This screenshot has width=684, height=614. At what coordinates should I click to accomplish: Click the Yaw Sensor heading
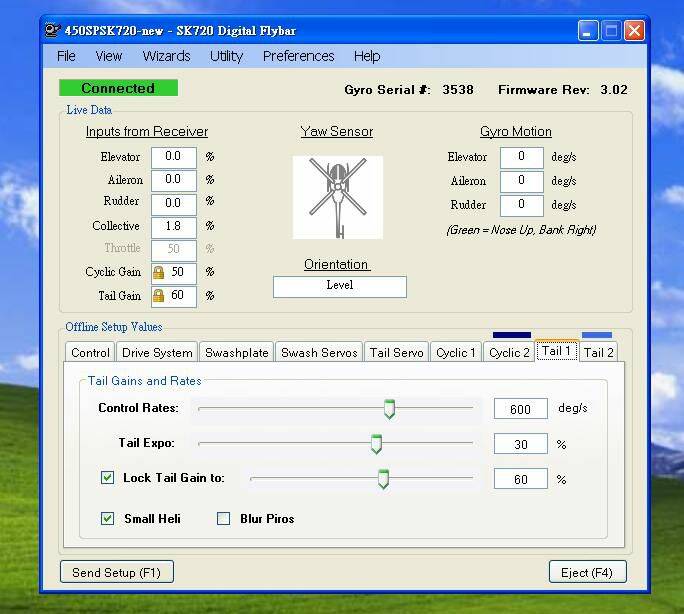[337, 132]
